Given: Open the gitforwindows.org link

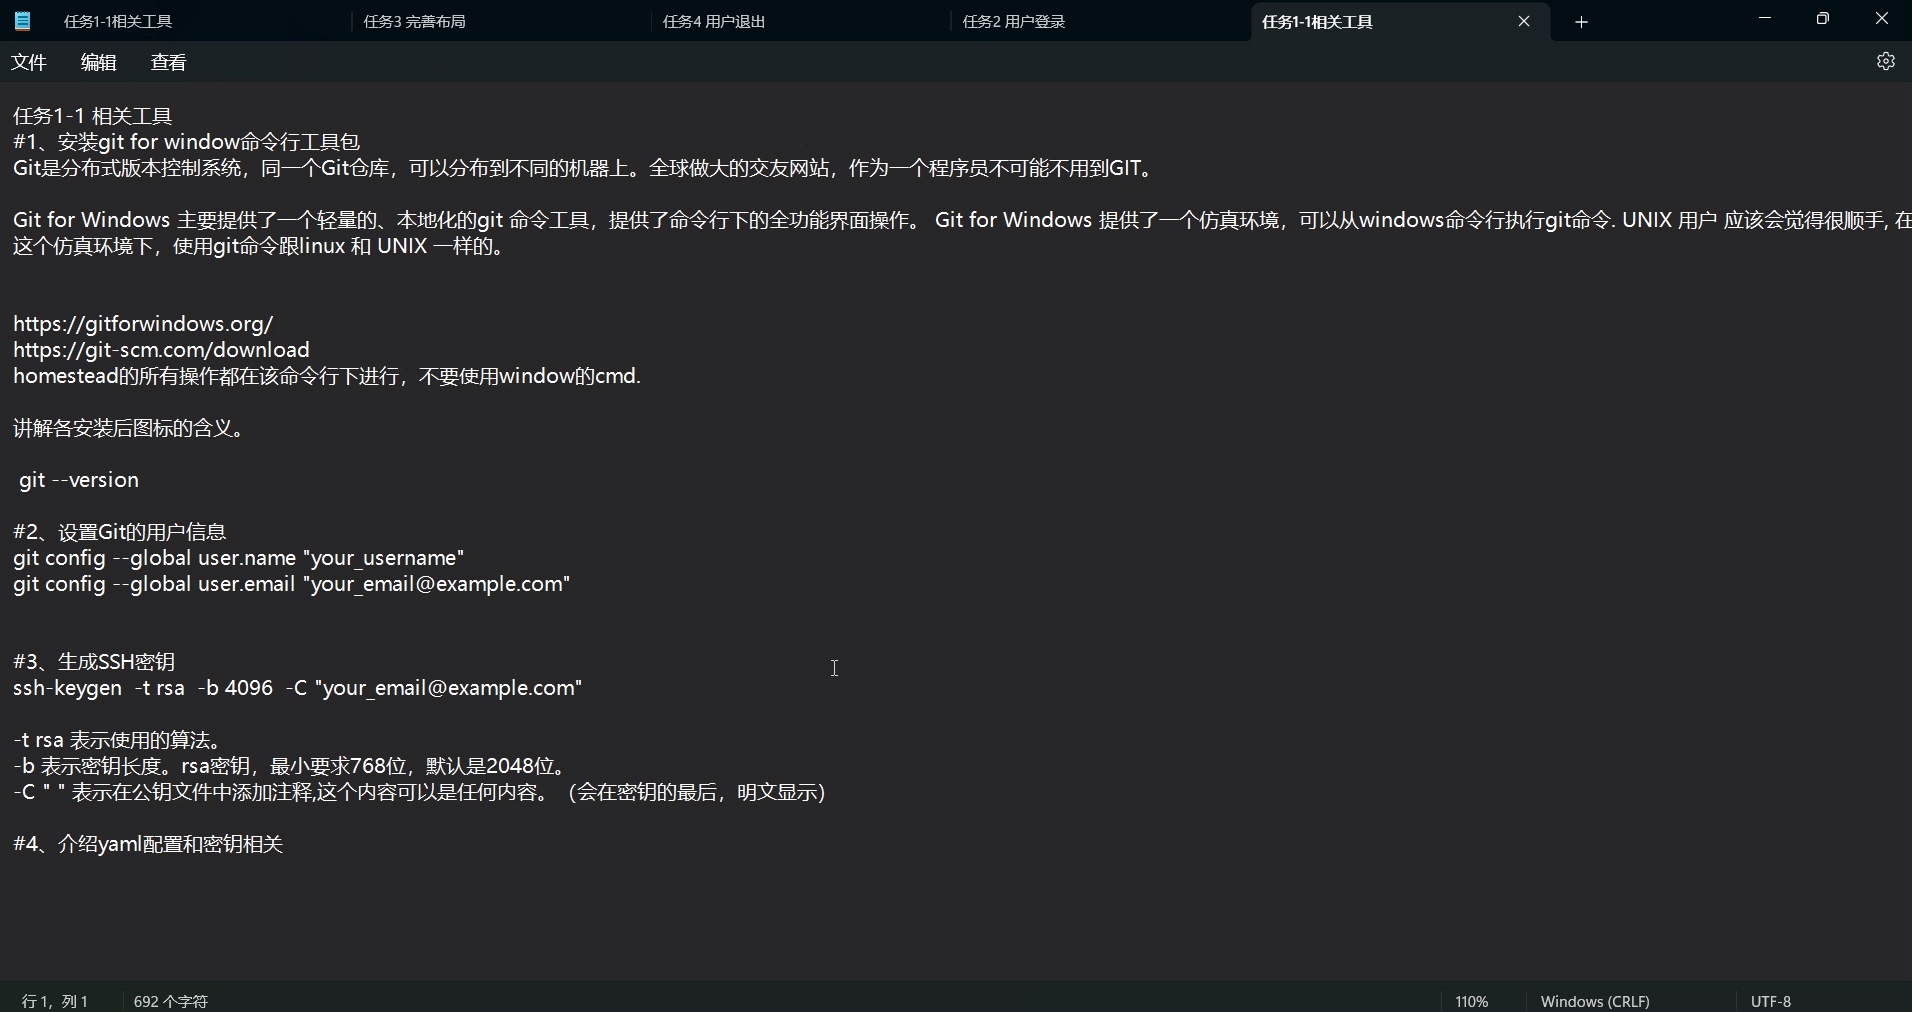Looking at the screenshot, I should point(142,324).
